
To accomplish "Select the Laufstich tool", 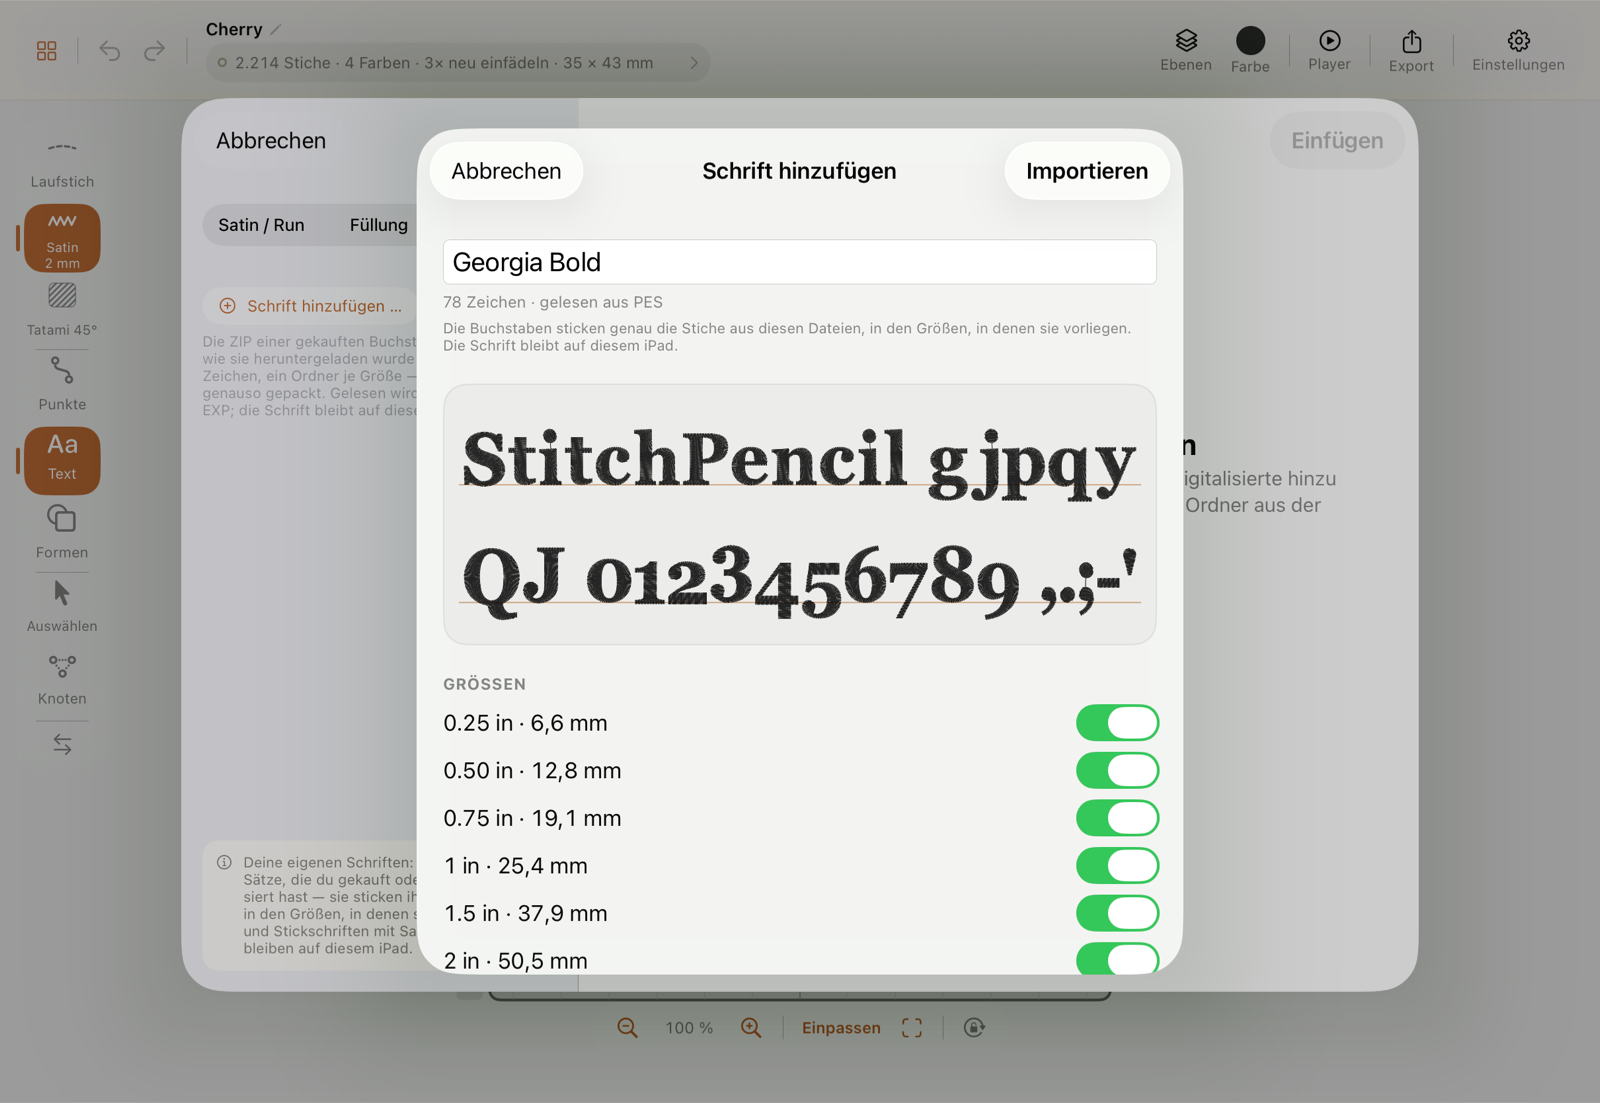I will [x=62, y=164].
